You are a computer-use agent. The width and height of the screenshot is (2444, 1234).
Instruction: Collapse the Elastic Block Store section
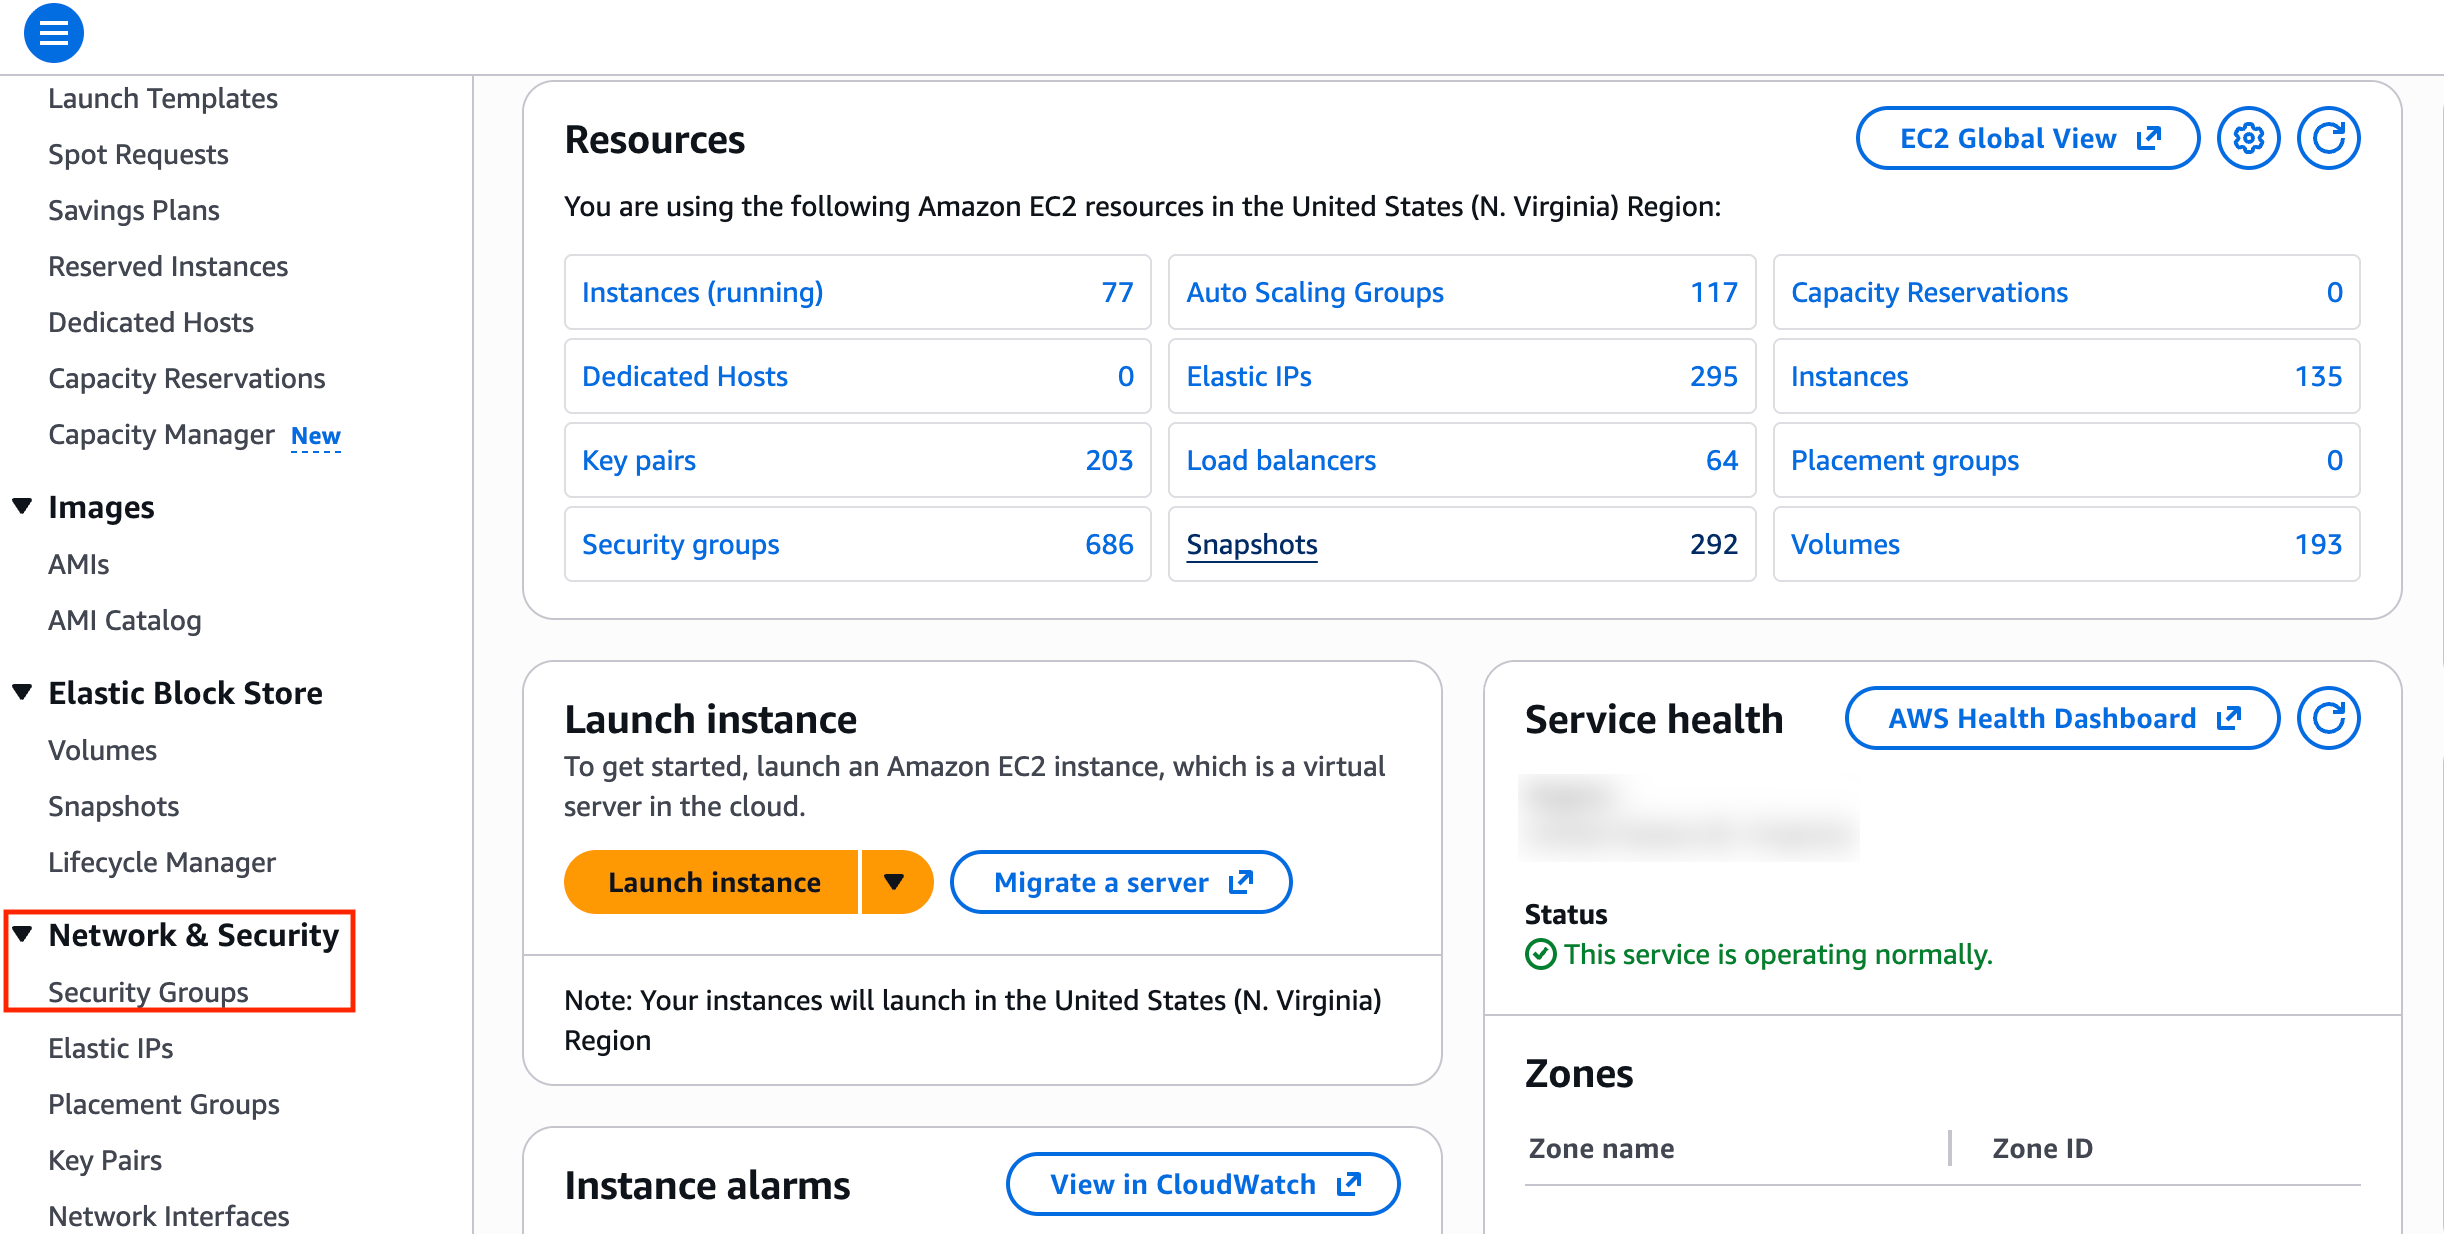point(22,691)
